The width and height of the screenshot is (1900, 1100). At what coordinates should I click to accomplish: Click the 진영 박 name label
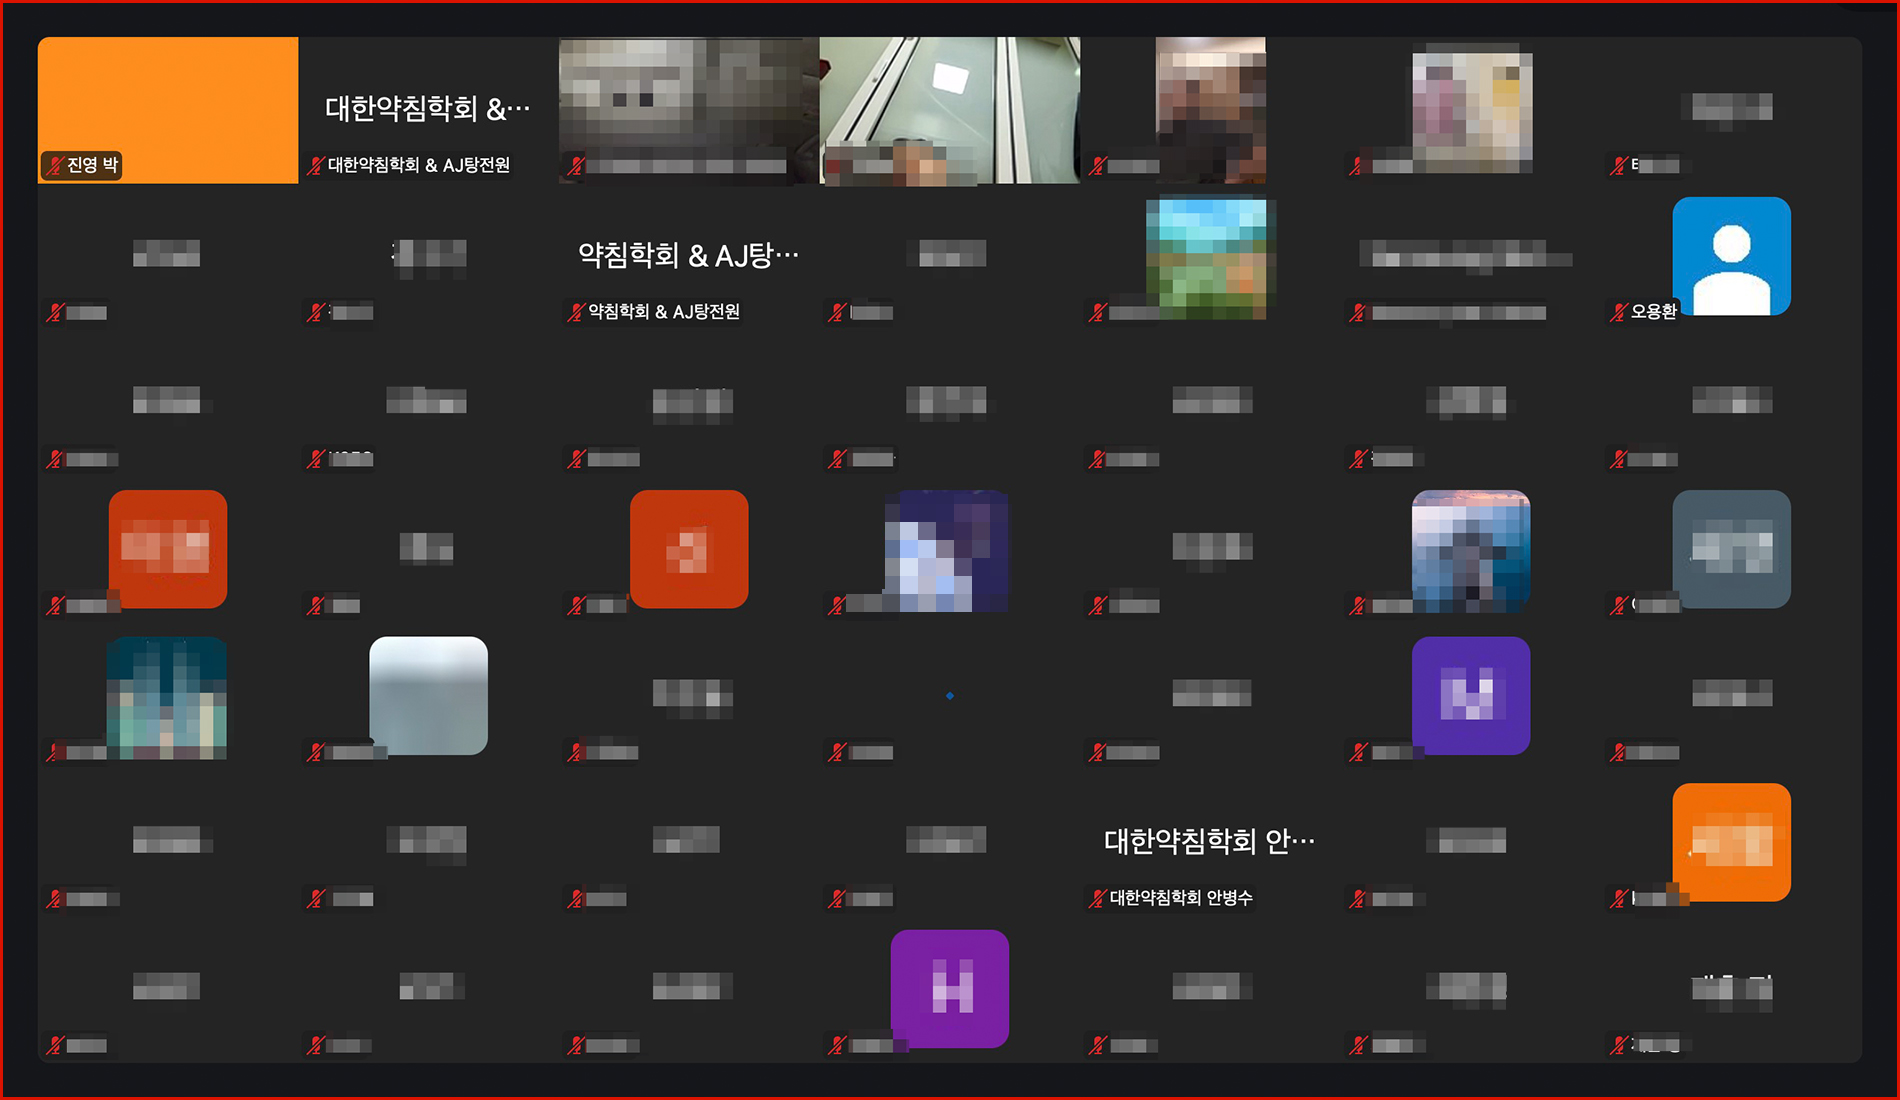click(92, 166)
